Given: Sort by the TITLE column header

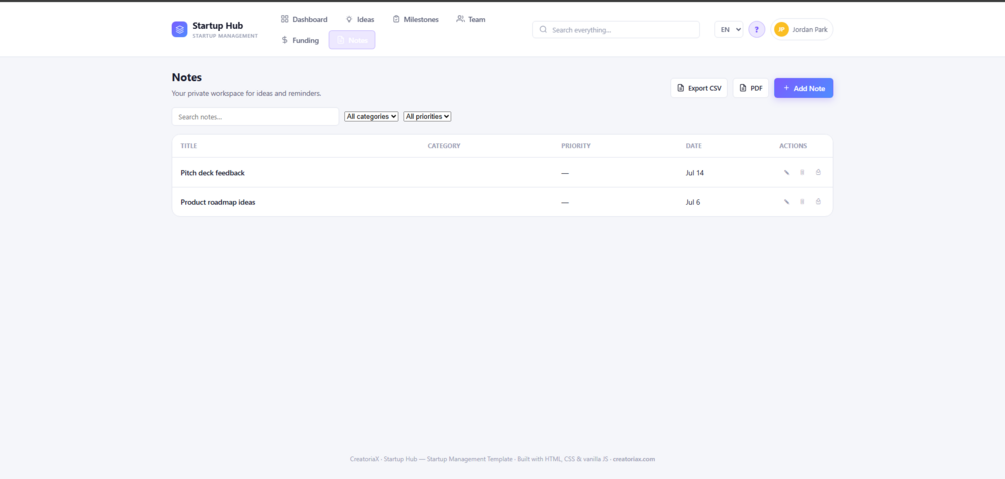Looking at the screenshot, I should click(189, 146).
